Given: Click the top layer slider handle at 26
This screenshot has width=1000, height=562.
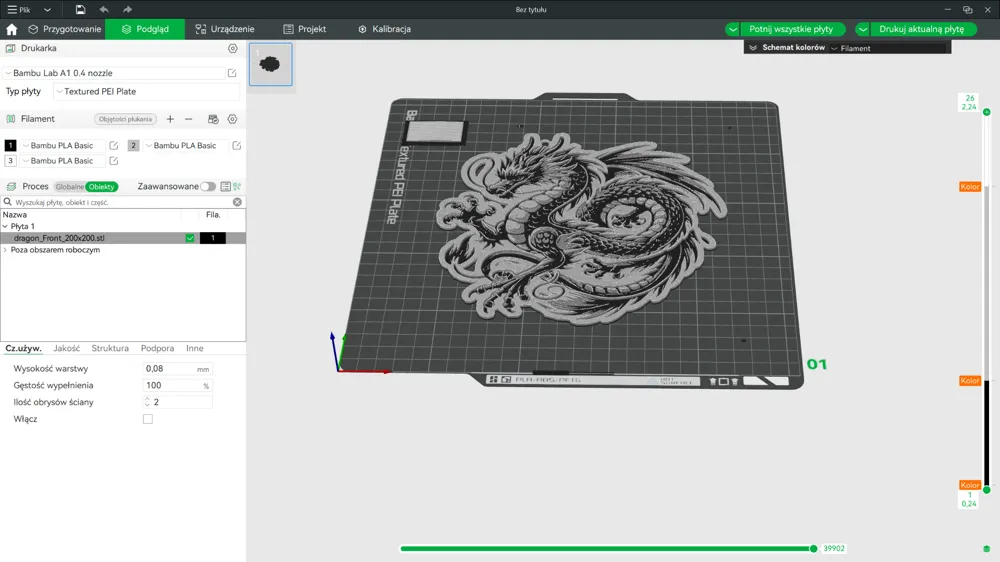Looking at the screenshot, I should pos(987,112).
